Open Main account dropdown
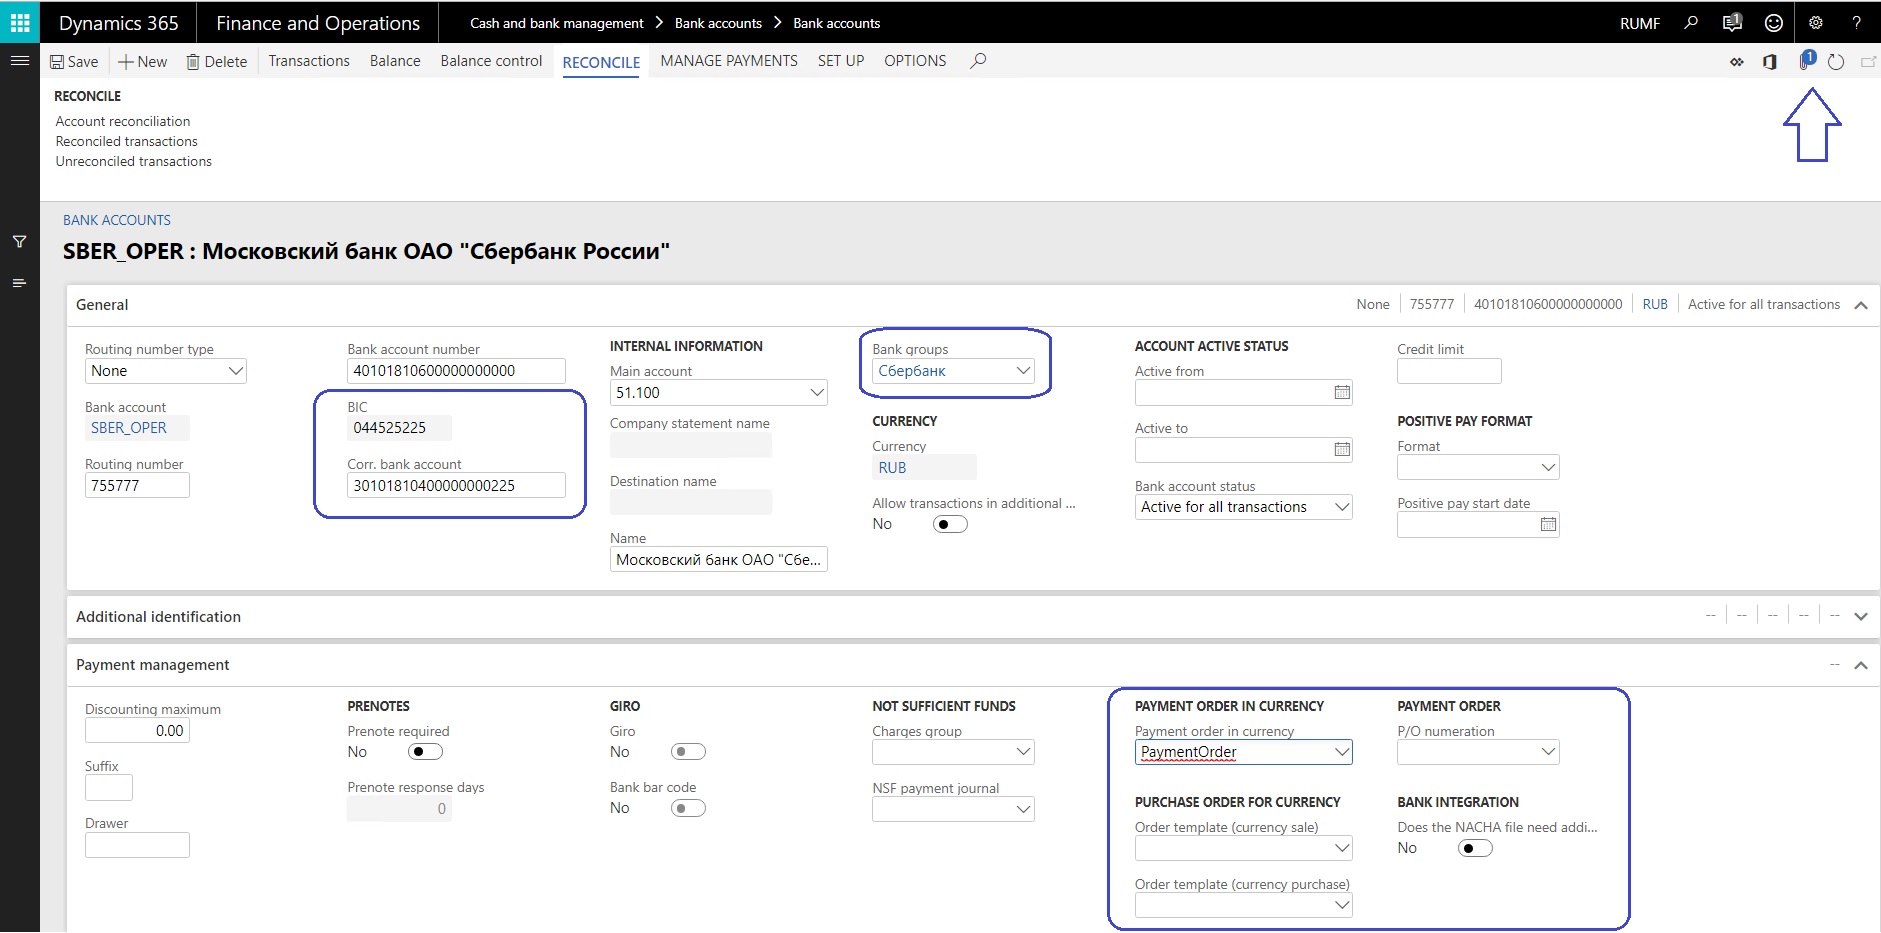Image resolution: width=1881 pixels, height=933 pixels. [817, 393]
